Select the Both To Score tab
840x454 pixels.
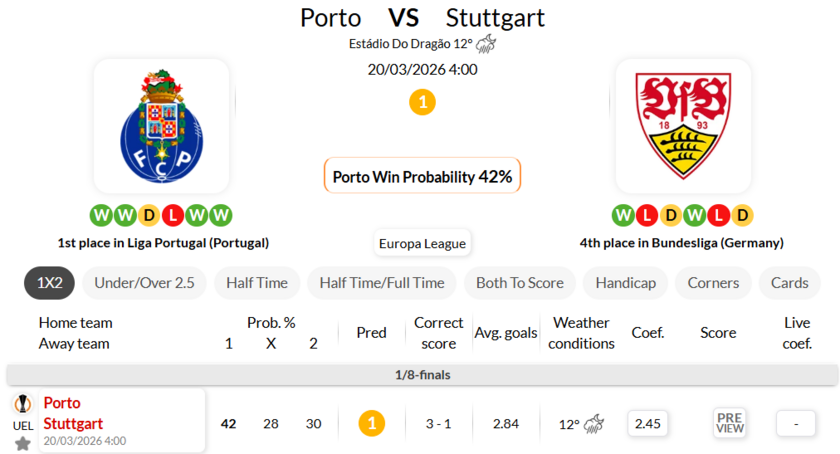tap(519, 283)
